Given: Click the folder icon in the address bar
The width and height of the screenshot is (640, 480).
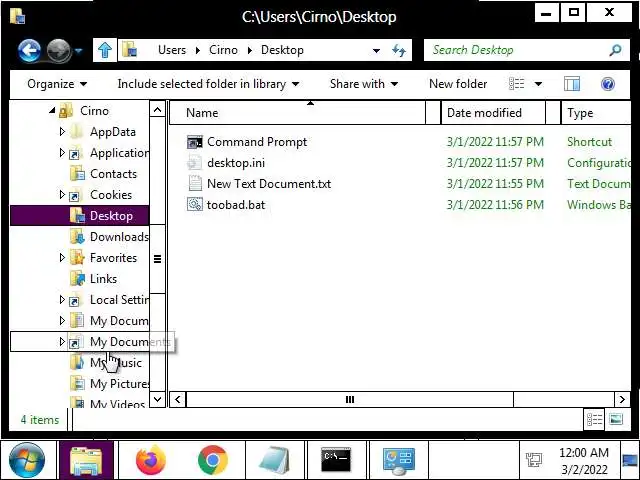Looking at the screenshot, I should (129, 50).
